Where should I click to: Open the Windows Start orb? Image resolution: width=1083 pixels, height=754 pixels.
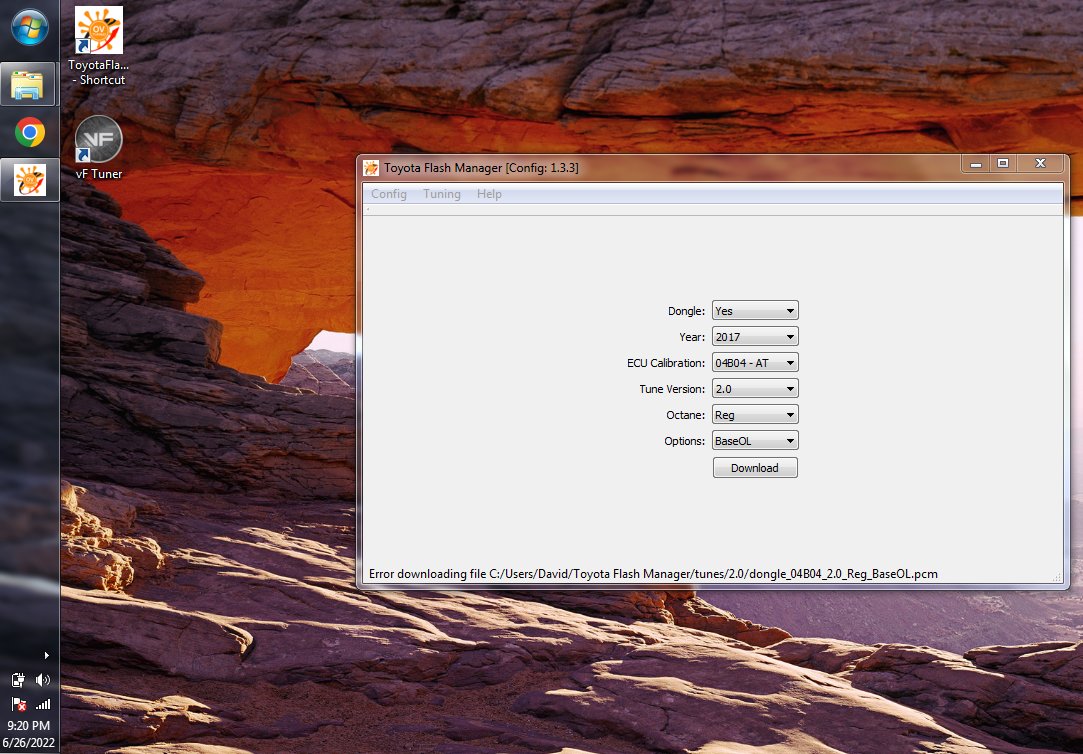[30, 28]
